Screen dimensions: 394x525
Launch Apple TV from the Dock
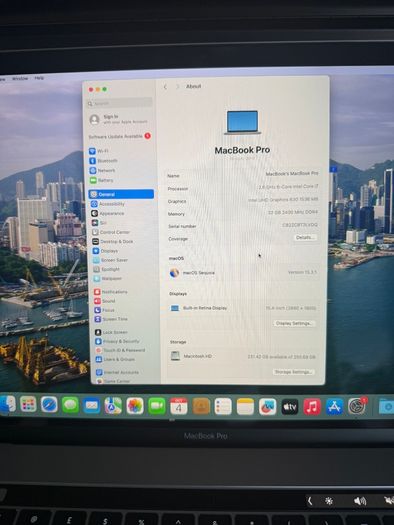(x=290, y=407)
